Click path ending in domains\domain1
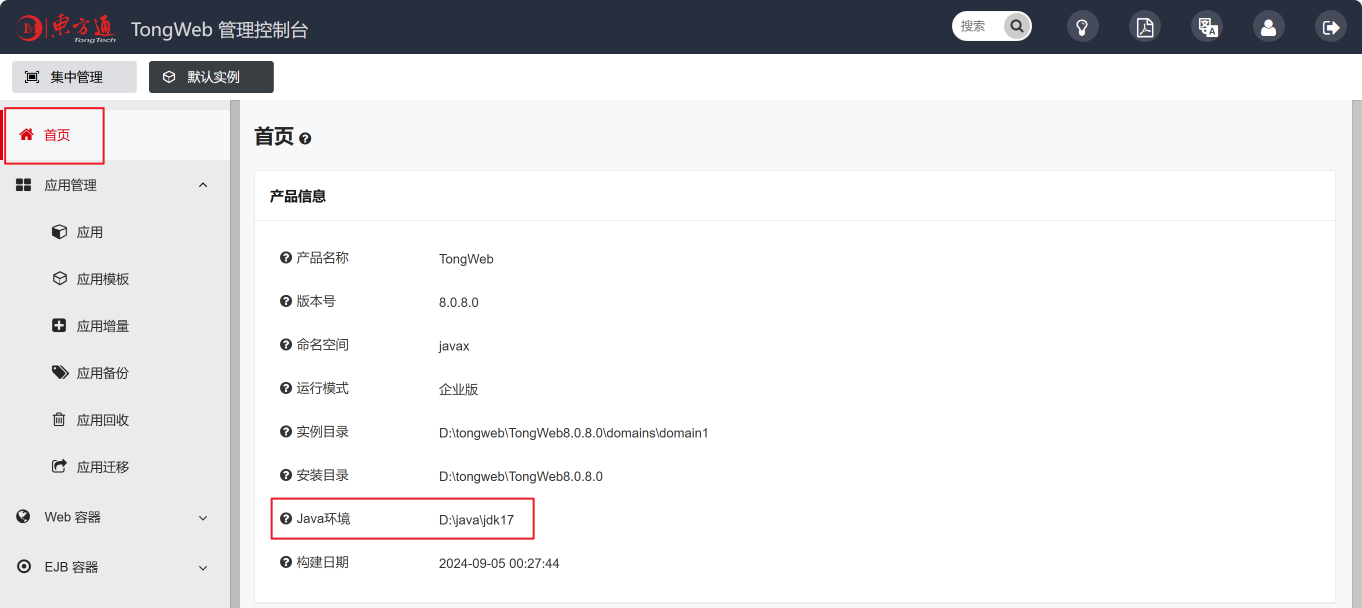This screenshot has height=608, width=1362. [x=573, y=433]
